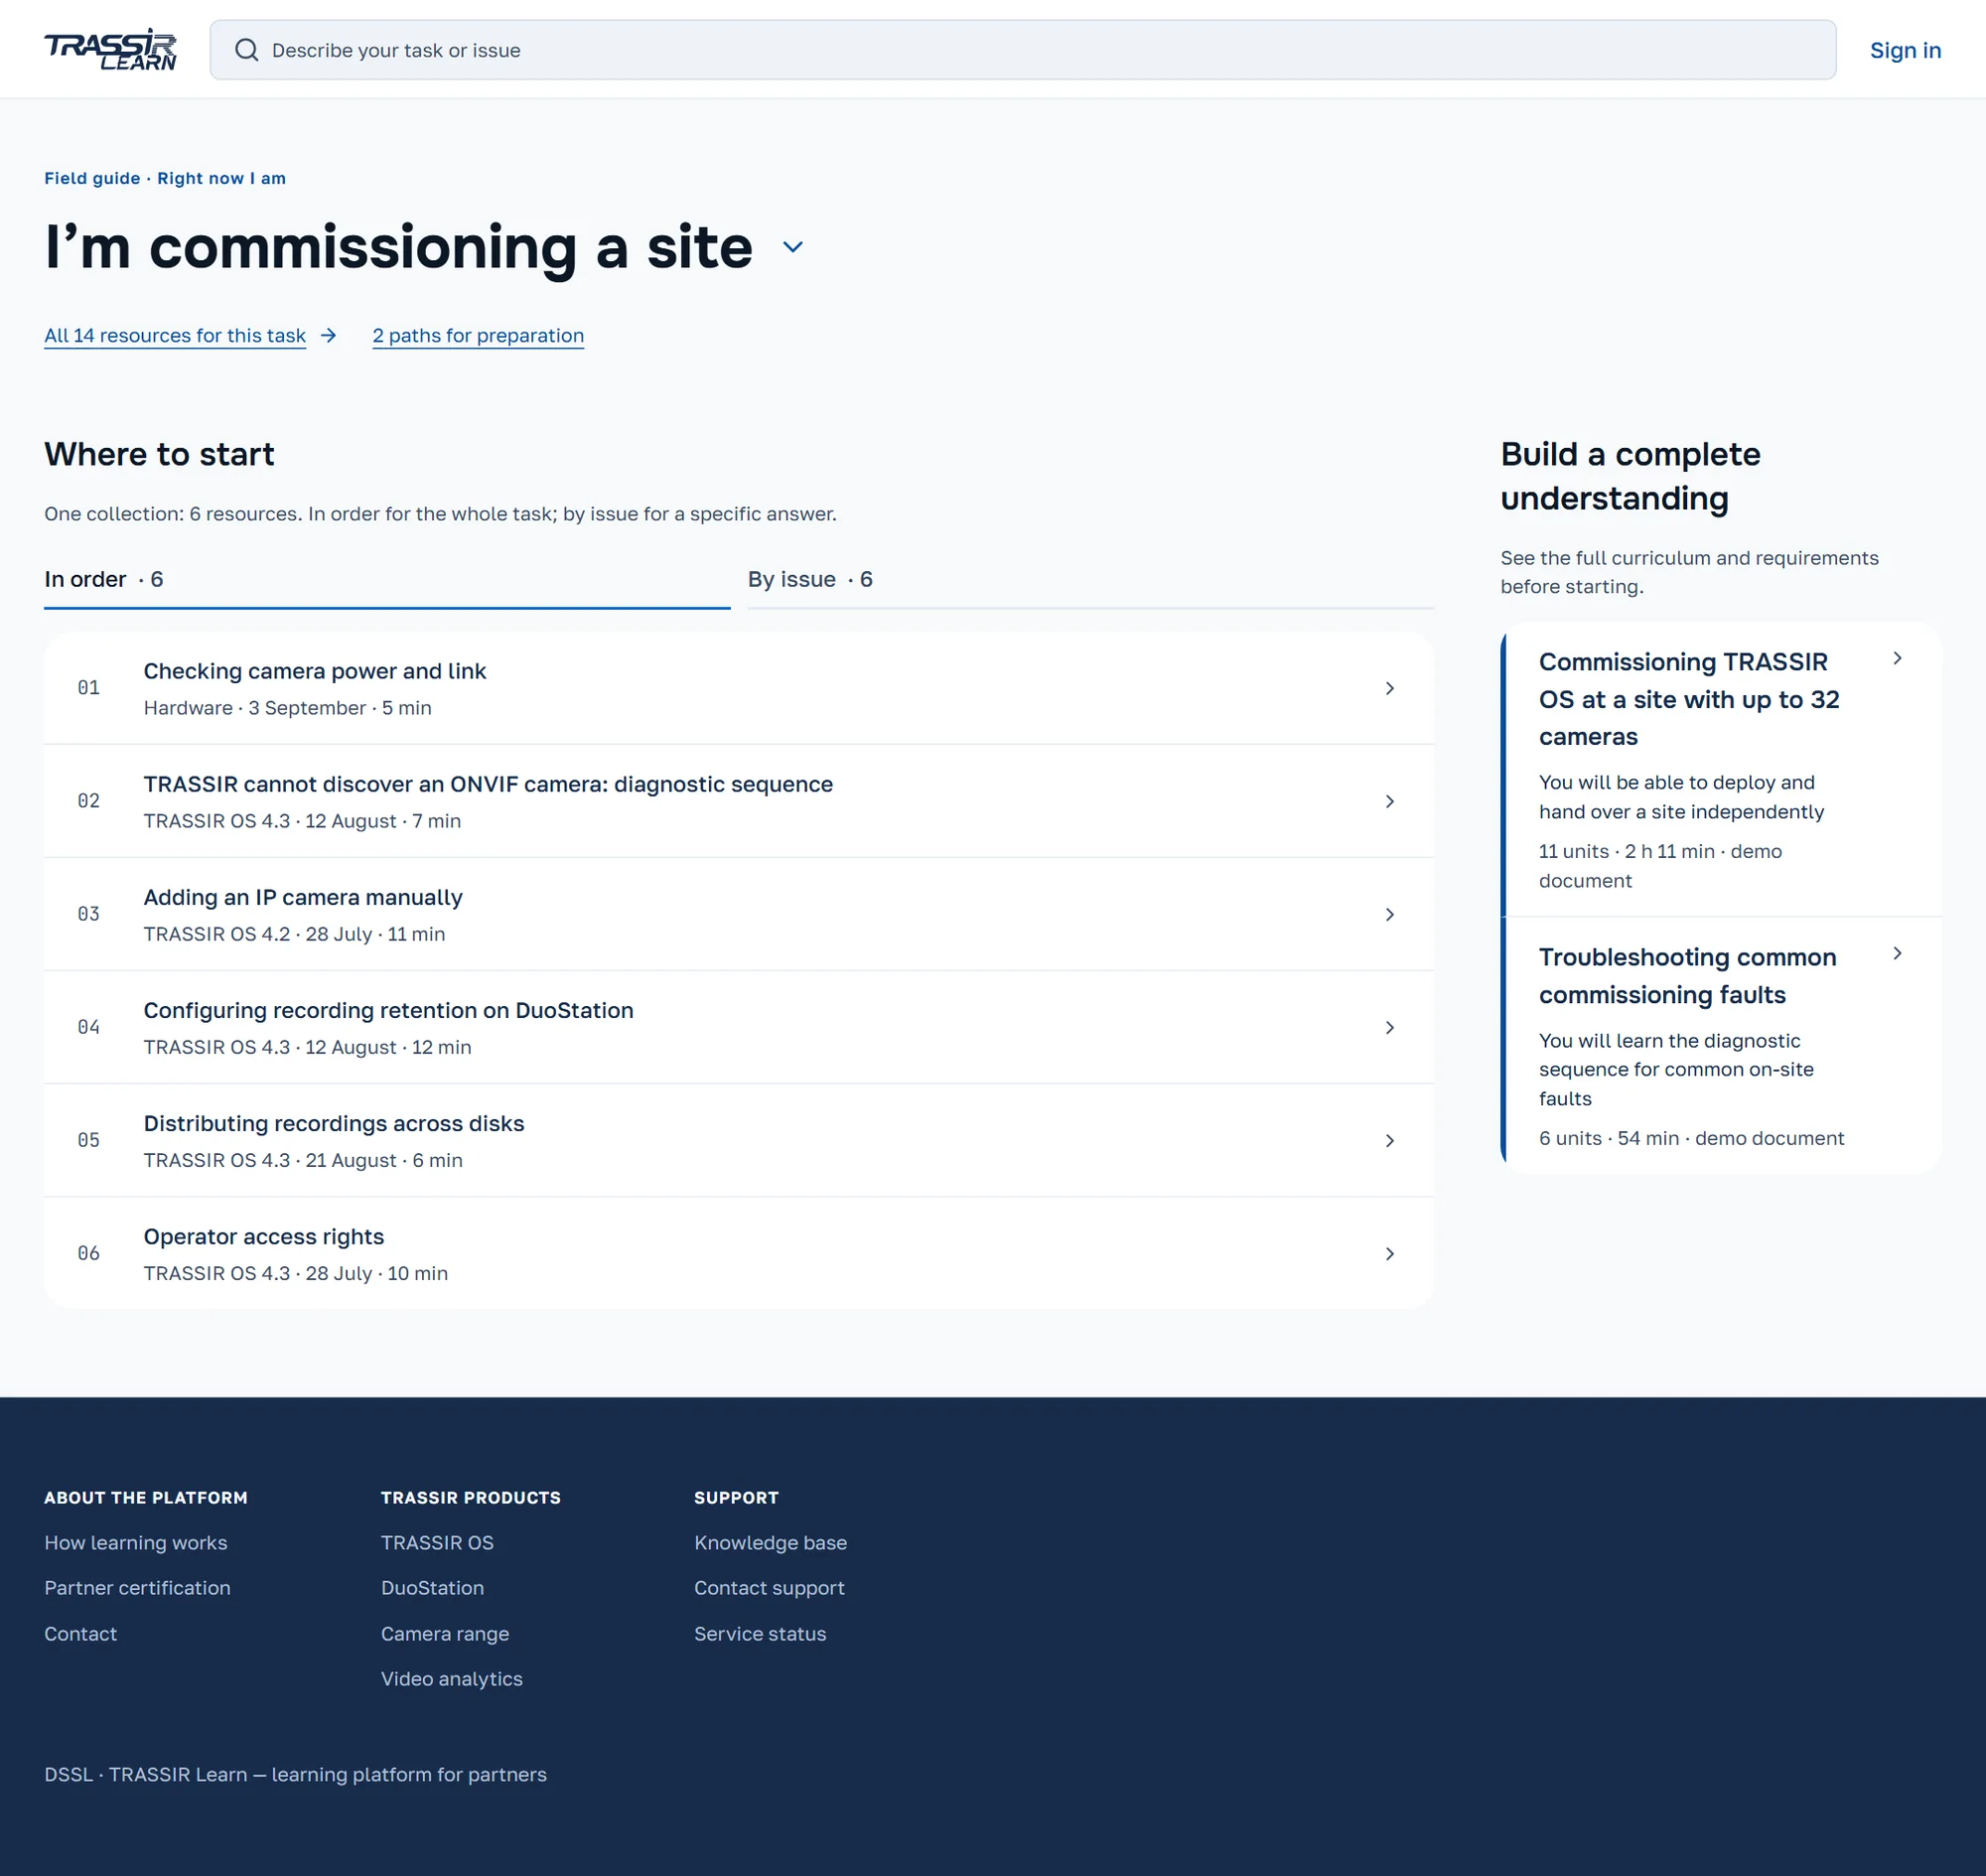The image size is (1986, 1876).
Task: Click 'Service status' footer link
Action: click(x=760, y=1634)
